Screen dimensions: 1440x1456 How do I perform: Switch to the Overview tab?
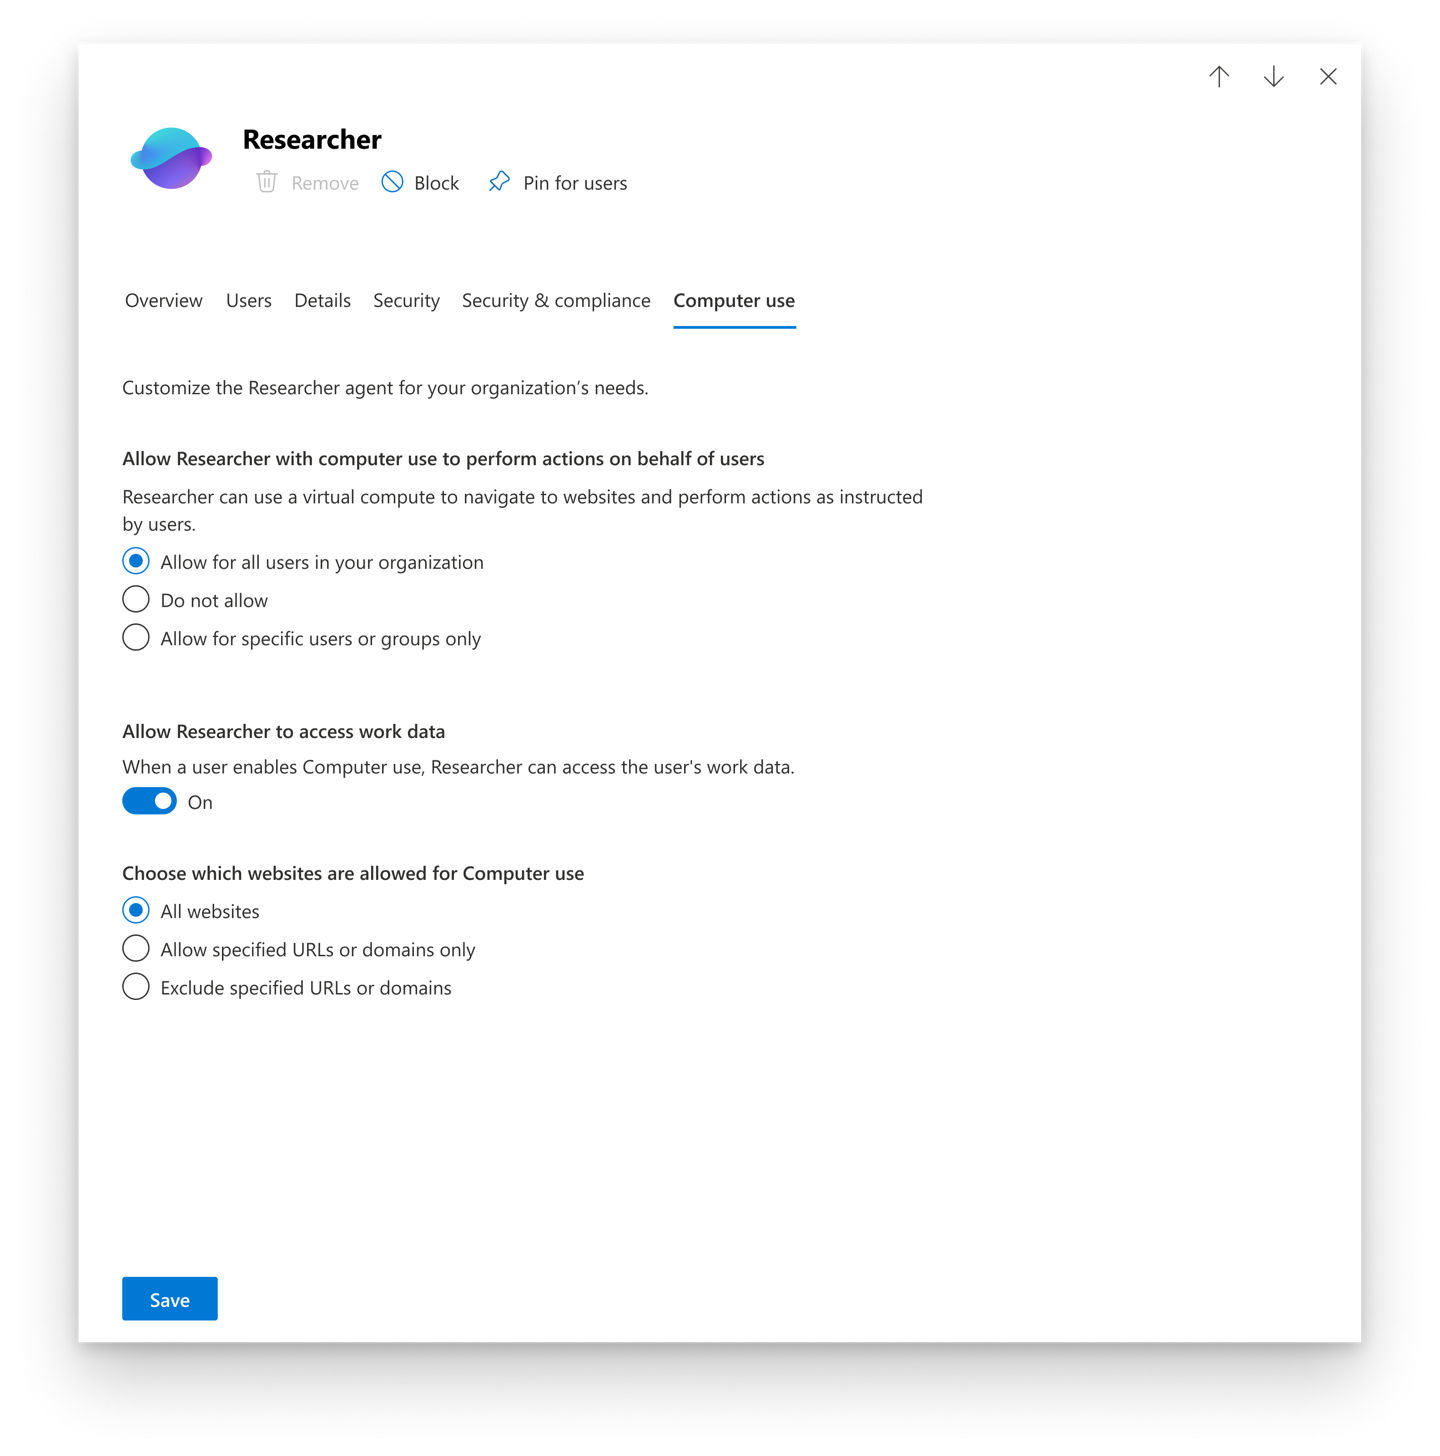164,301
